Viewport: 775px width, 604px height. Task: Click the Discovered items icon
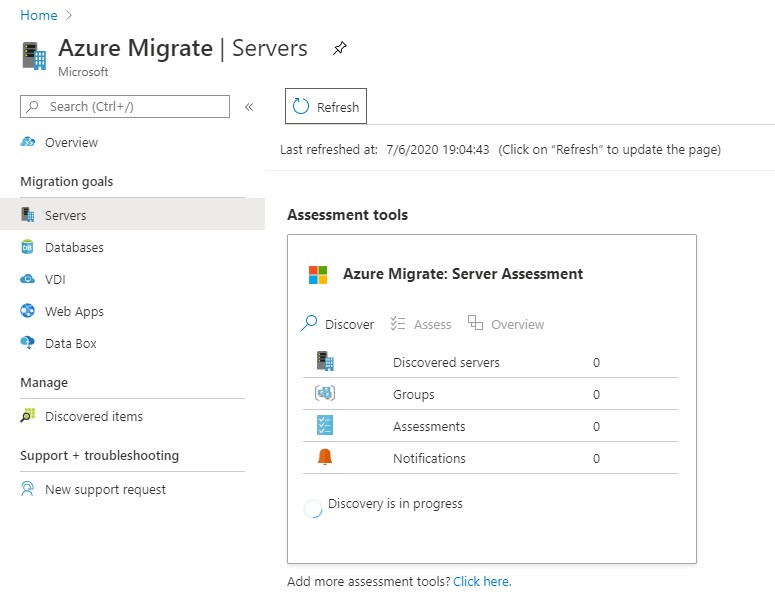[28, 416]
